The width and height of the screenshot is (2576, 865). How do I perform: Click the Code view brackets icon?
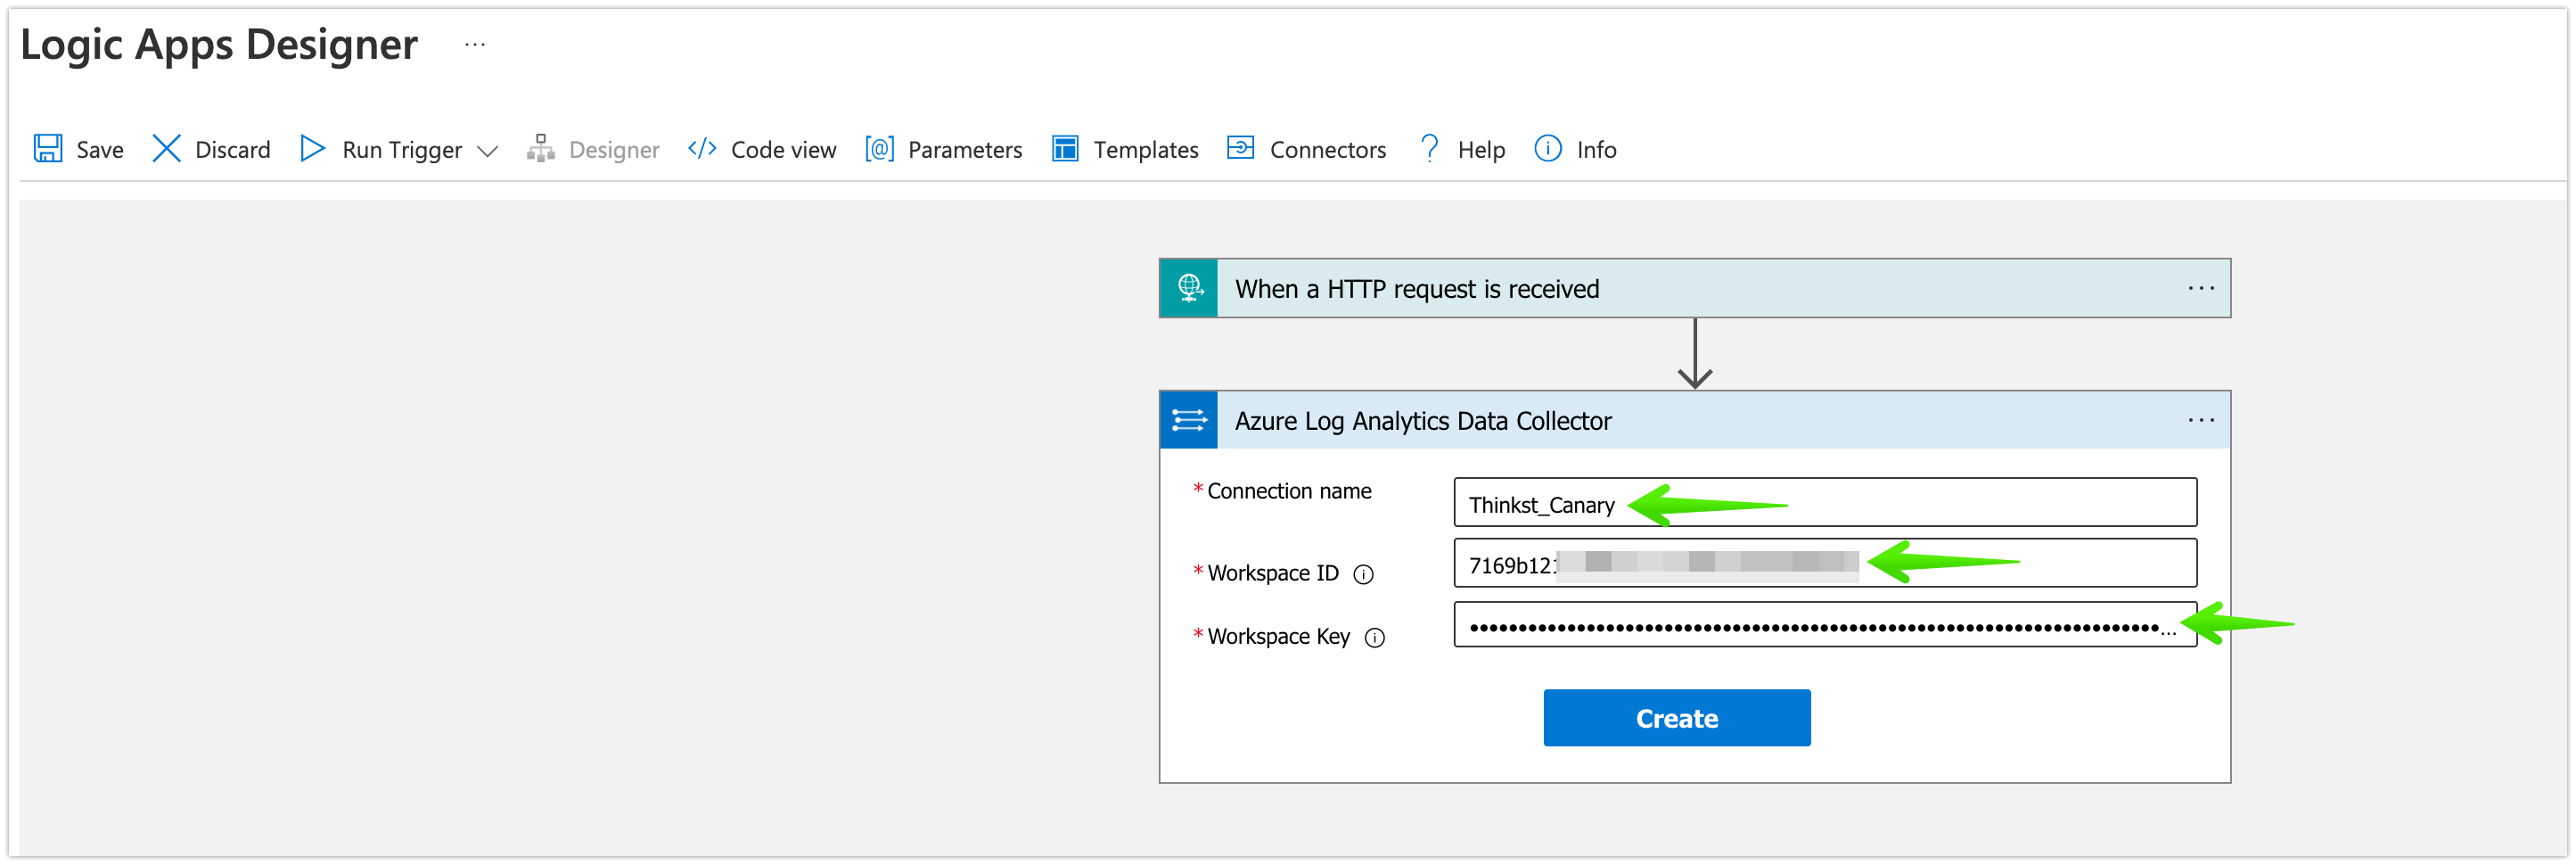tap(702, 149)
